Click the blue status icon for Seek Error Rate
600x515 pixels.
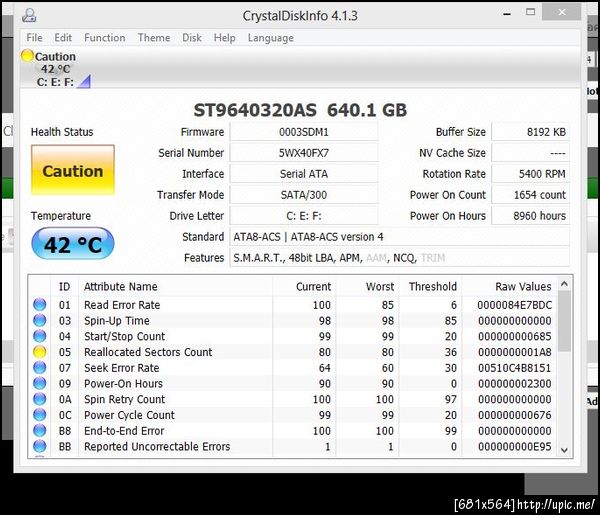[40, 367]
